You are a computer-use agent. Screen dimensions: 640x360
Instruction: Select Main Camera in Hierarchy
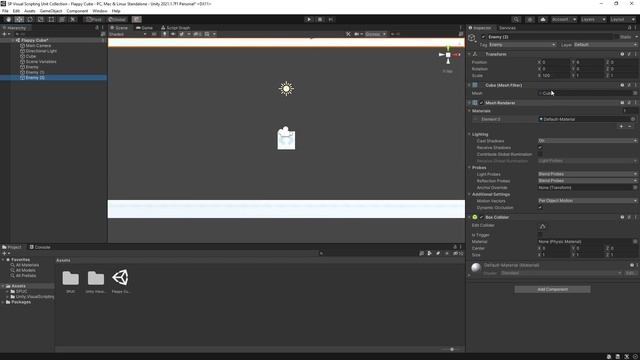pos(38,46)
